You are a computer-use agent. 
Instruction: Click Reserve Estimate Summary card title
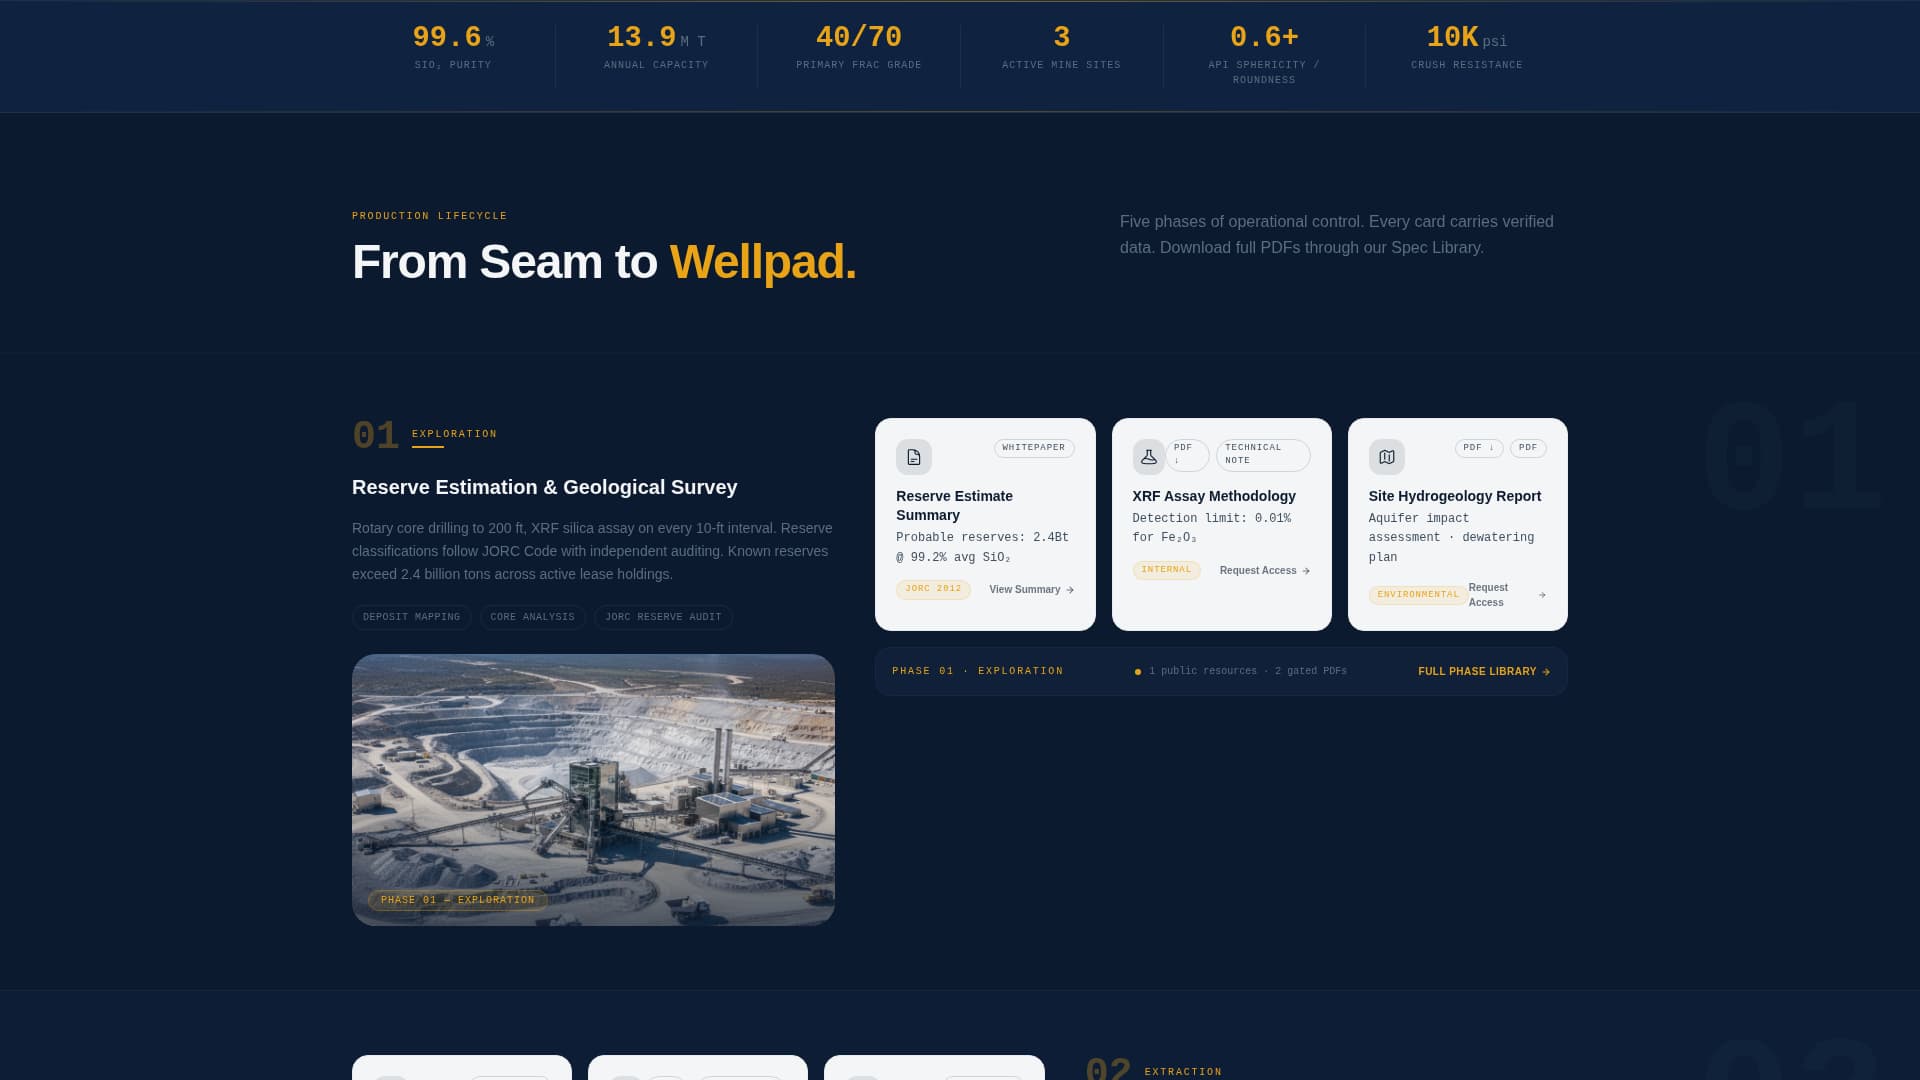pos(954,505)
